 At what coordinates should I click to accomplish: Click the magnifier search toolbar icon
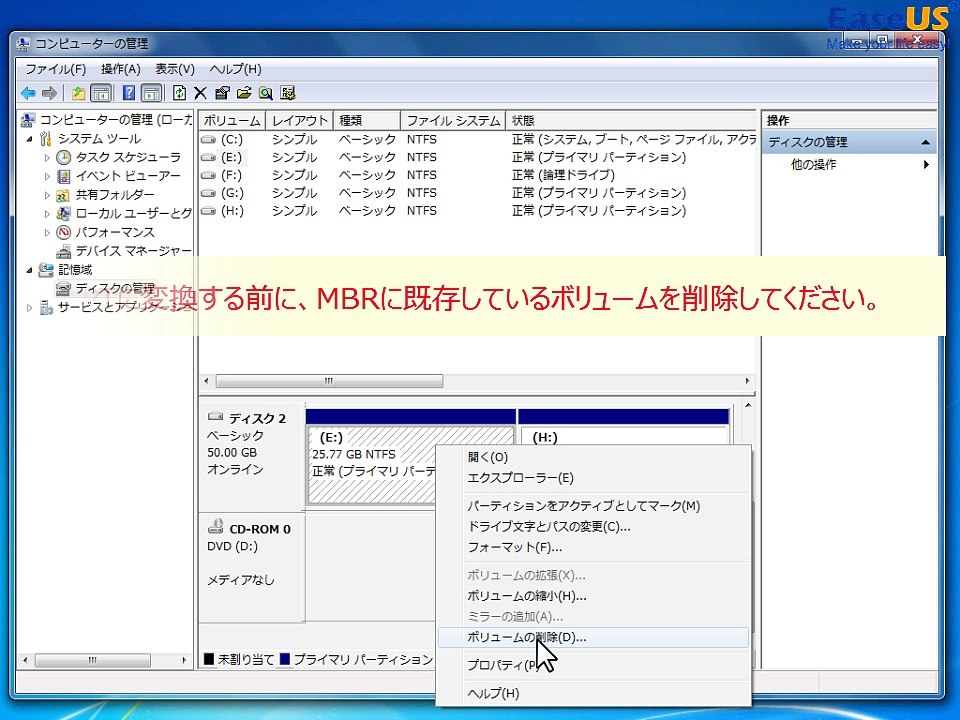[x=265, y=93]
